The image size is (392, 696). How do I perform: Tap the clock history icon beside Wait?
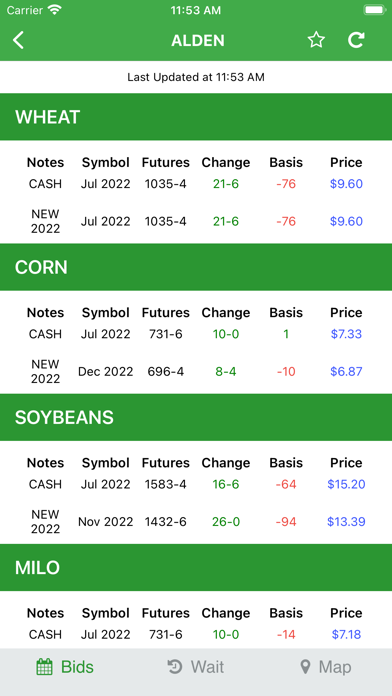(175, 667)
